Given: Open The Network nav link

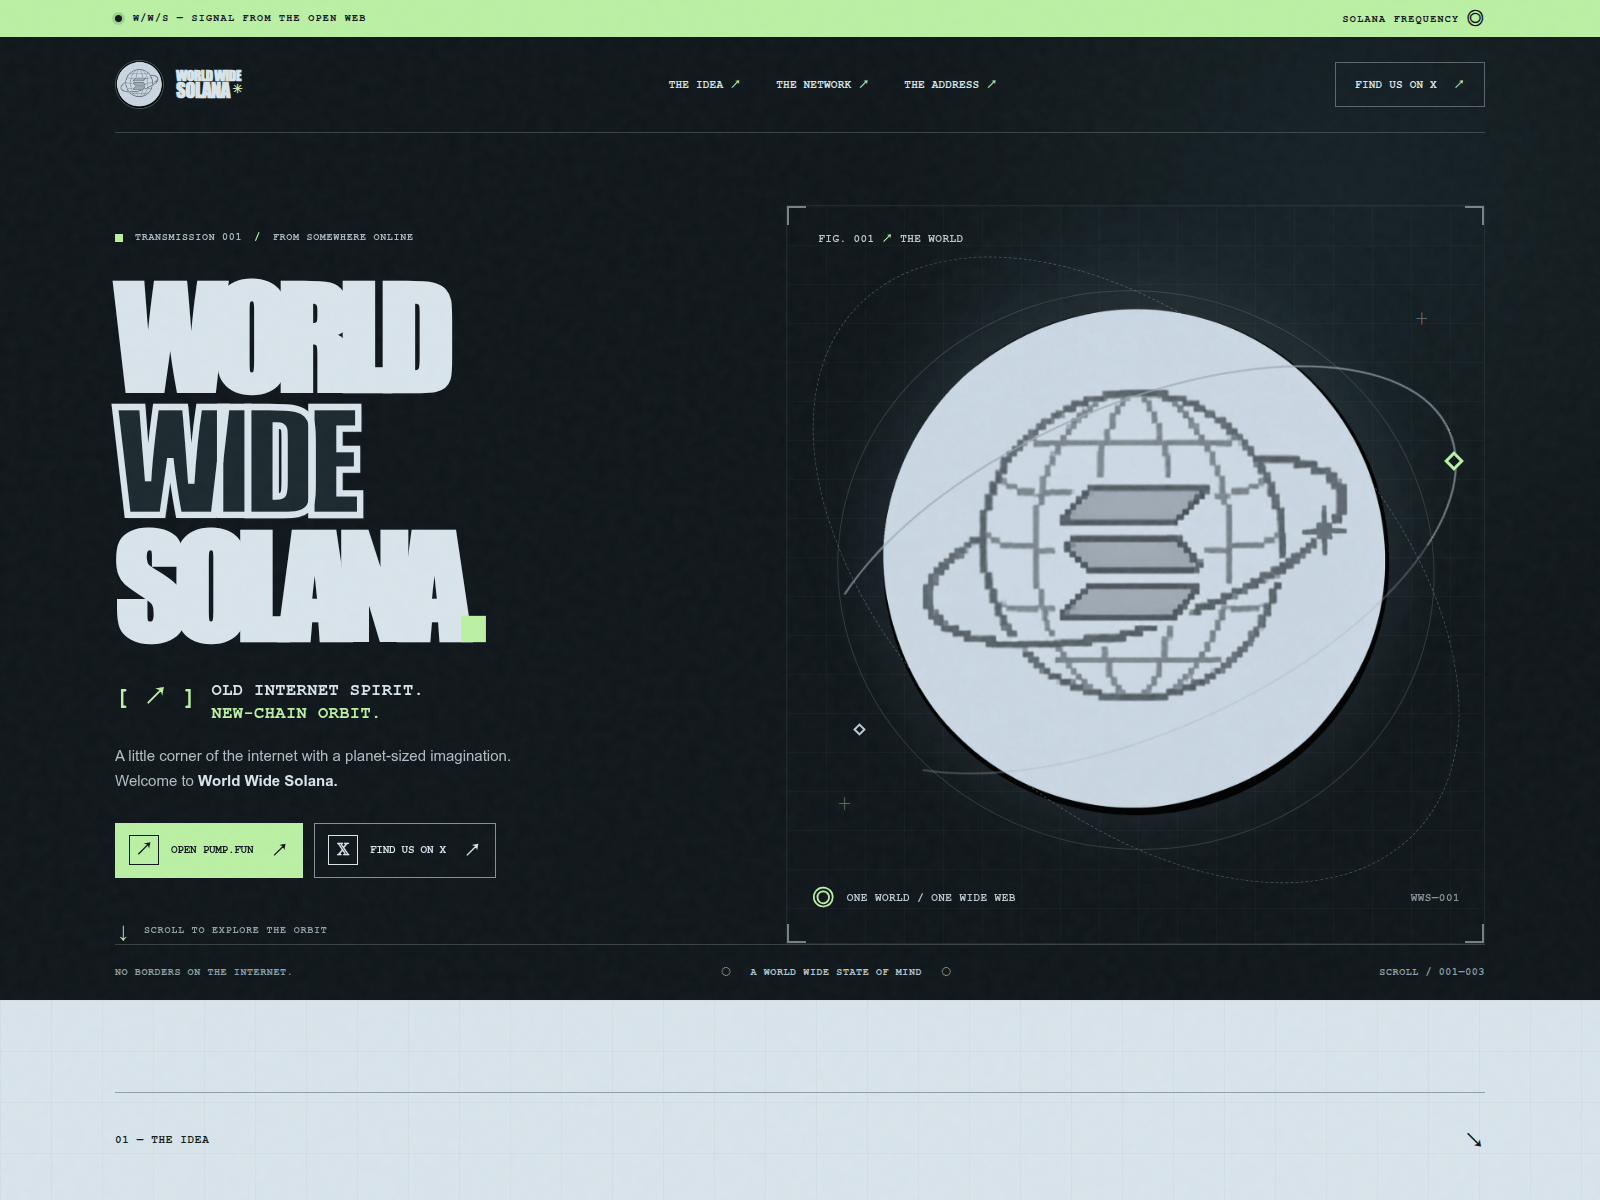Looking at the screenshot, I should pyautogui.click(x=822, y=84).
